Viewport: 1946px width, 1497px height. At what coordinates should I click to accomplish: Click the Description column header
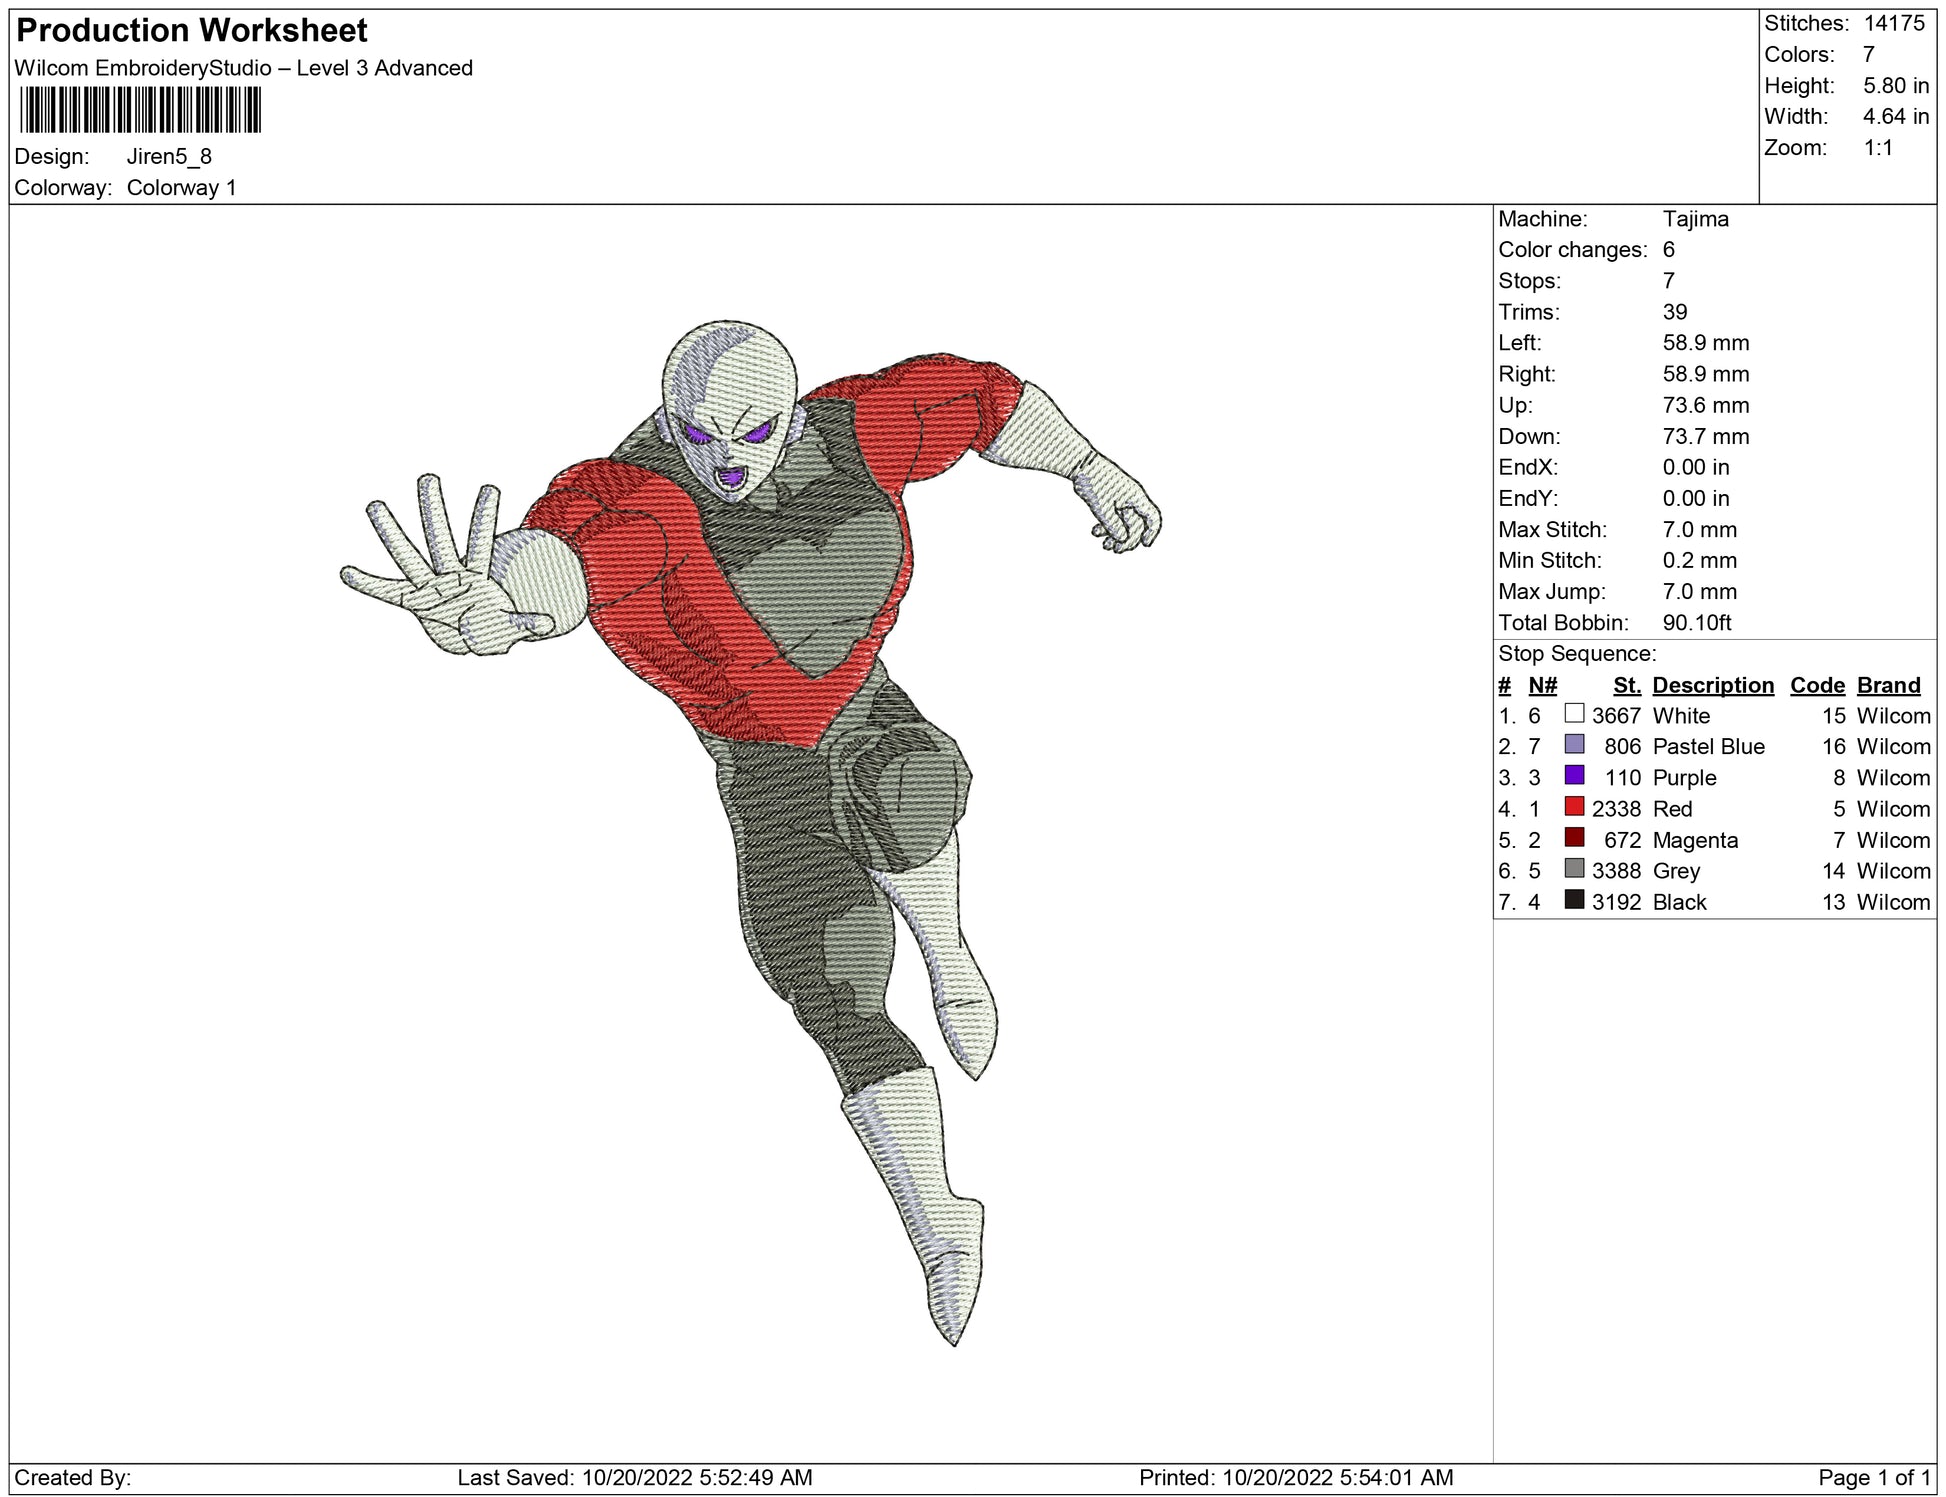tap(1712, 685)
